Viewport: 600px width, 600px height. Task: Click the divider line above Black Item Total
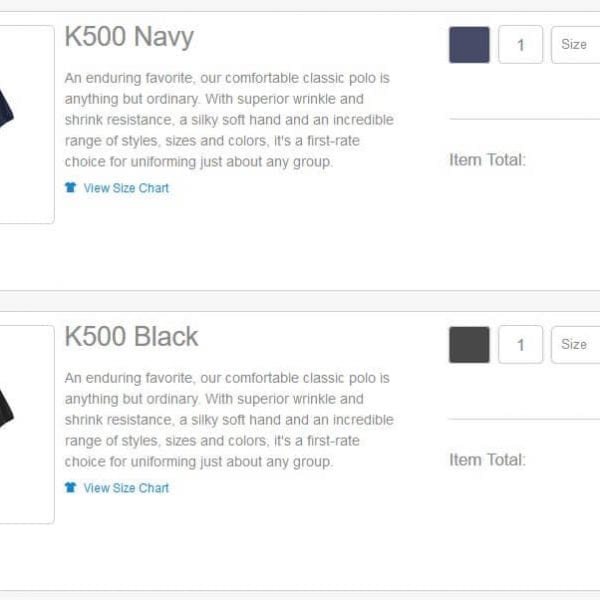[524, 419]
